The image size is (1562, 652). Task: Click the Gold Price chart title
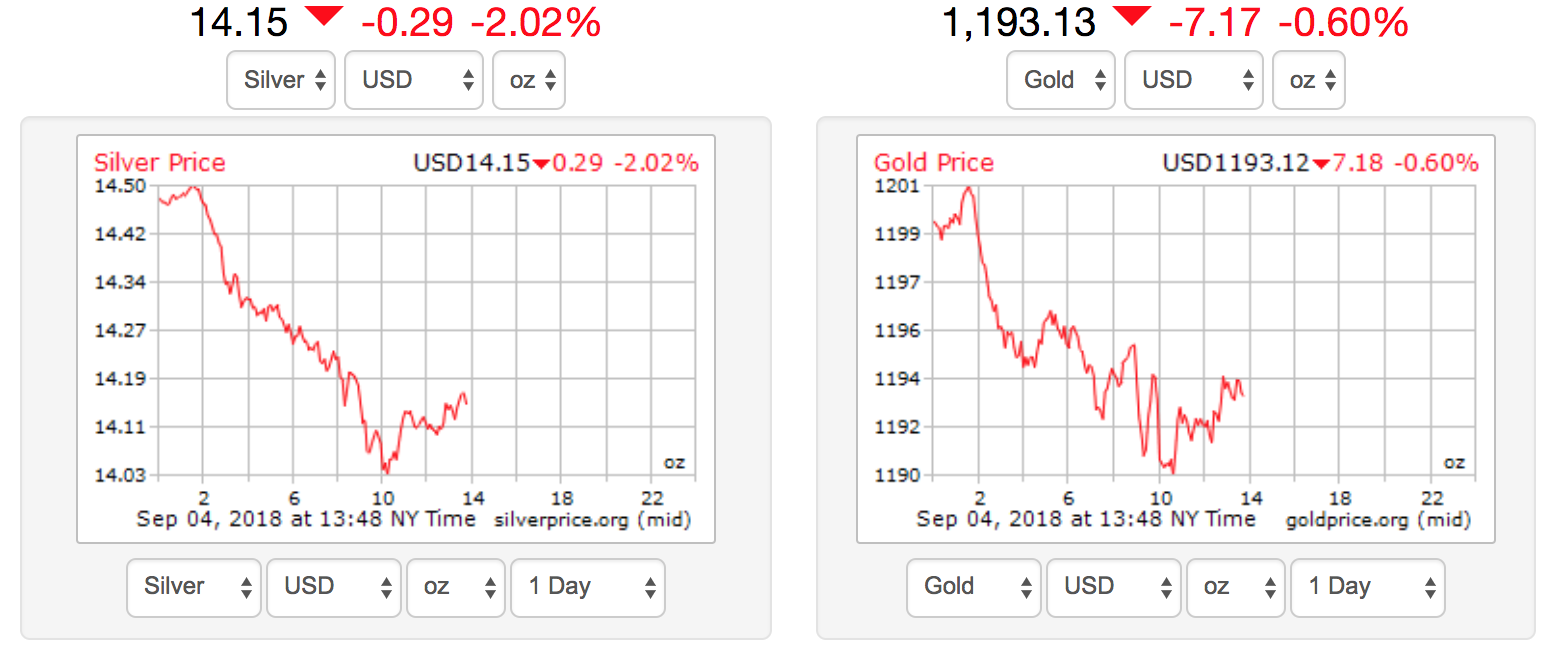coord(934,162)
